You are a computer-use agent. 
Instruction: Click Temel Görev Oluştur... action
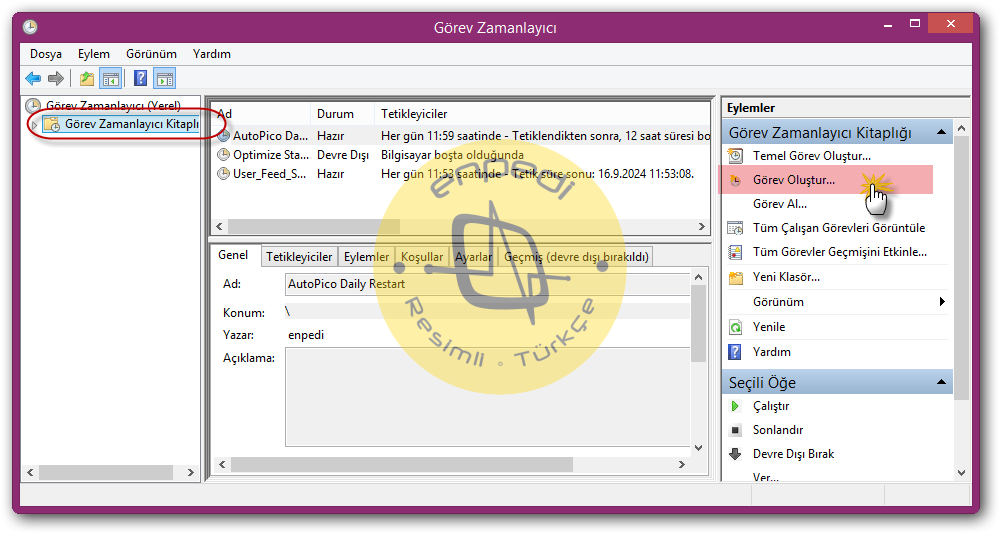click(812, 156)
